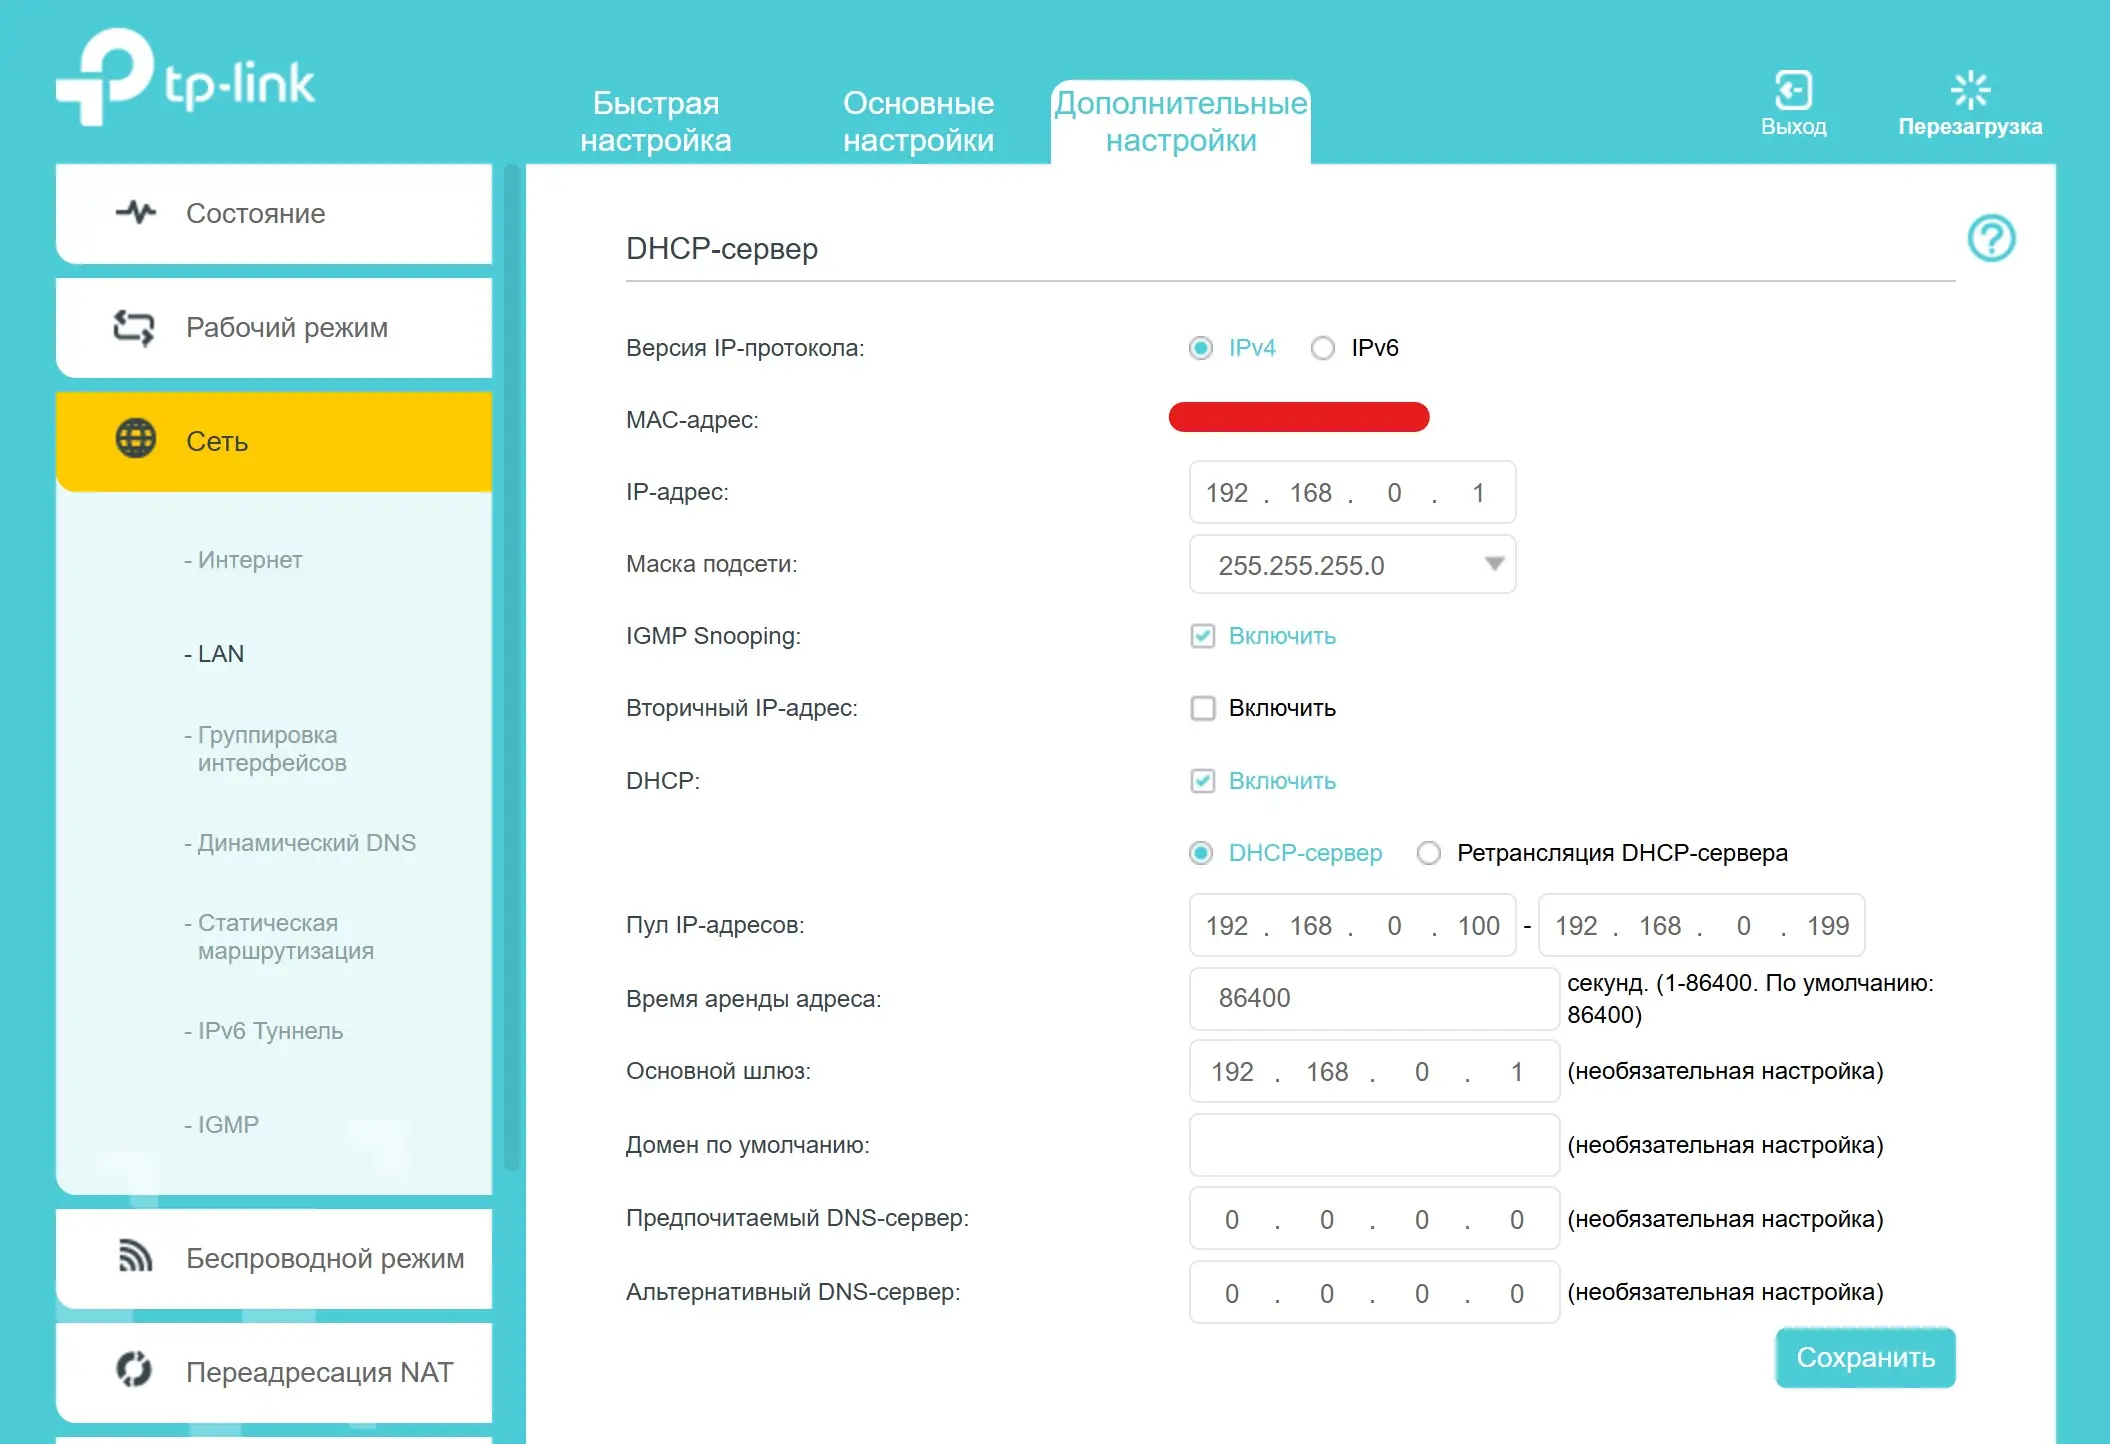Image resolution: width=2110 pixels, height=1444 pixels.
Task: Switch to Основные настройки tab
Action: point(918,122)
